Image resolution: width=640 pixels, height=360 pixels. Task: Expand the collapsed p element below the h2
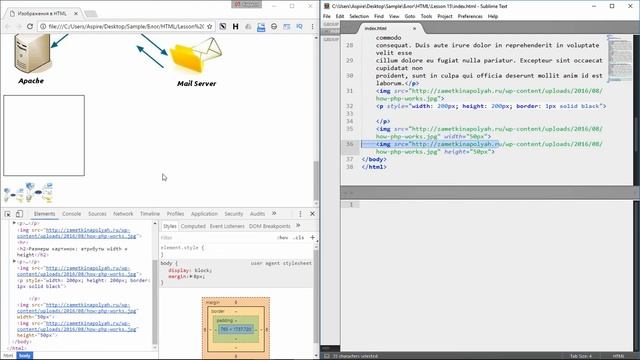[14, 261]
